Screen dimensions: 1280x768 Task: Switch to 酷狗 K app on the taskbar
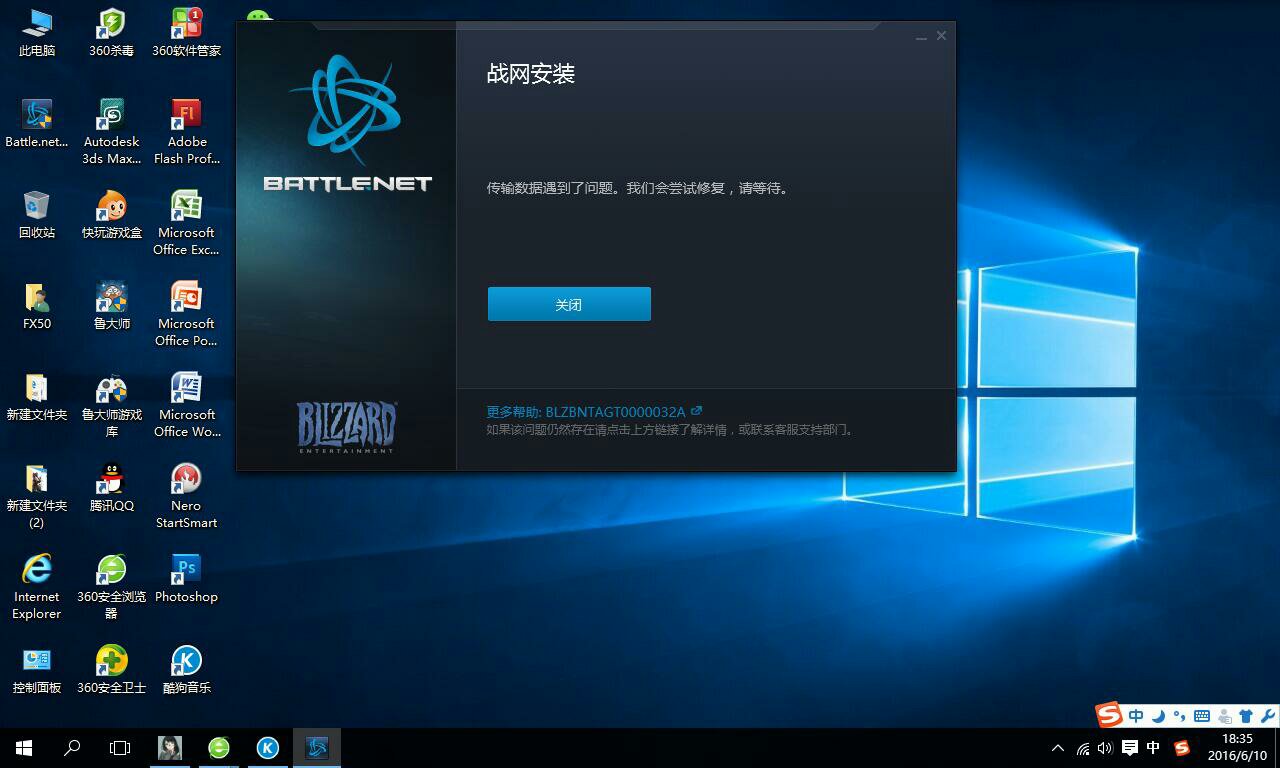coord(268,747)
